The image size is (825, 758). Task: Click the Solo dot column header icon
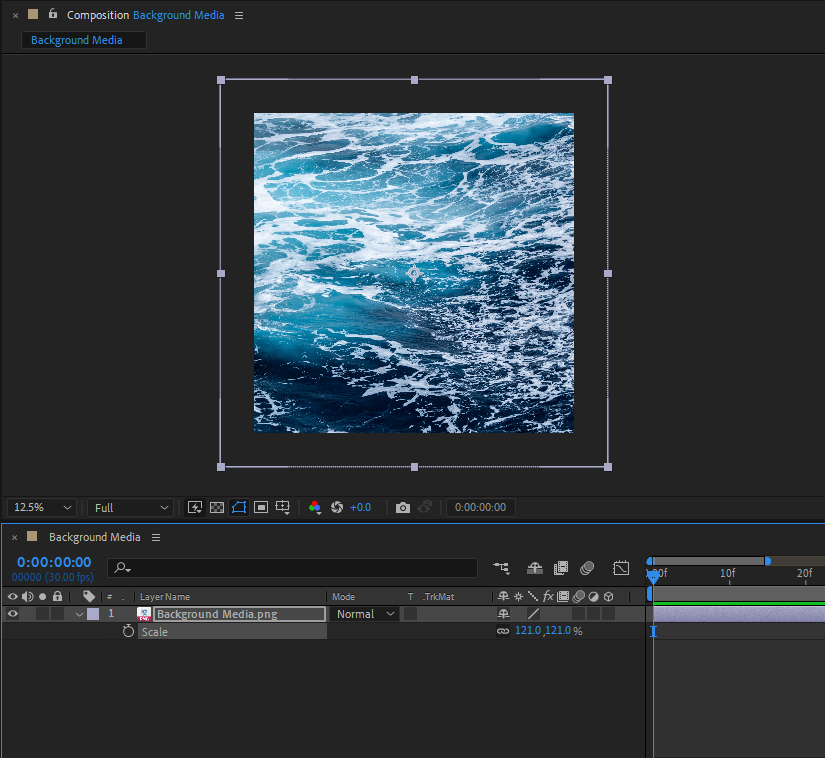pyautogui.click(x=43, y=597)
